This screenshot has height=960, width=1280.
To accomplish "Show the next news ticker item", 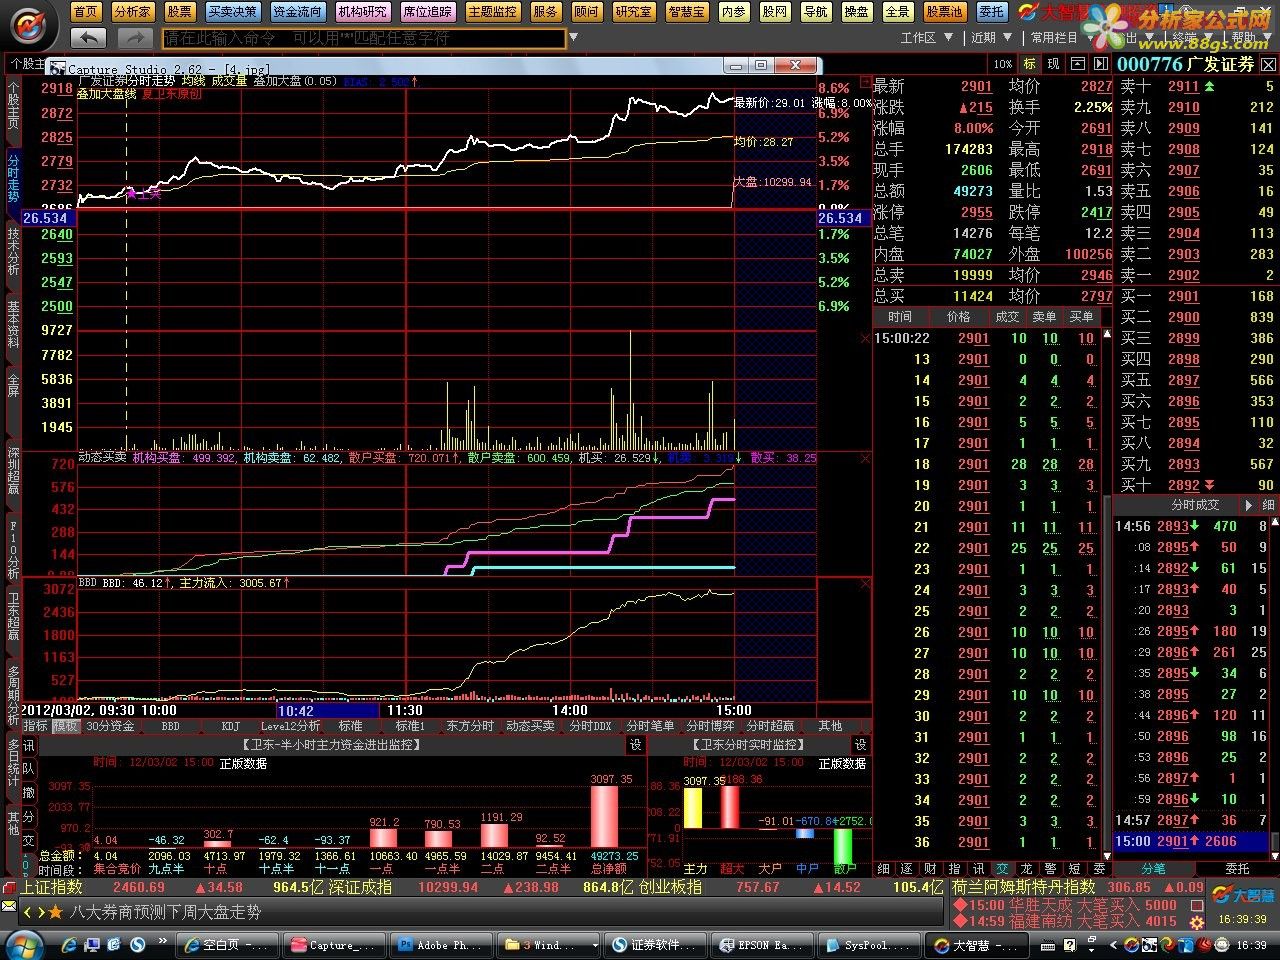I will (x=41, y=912).
